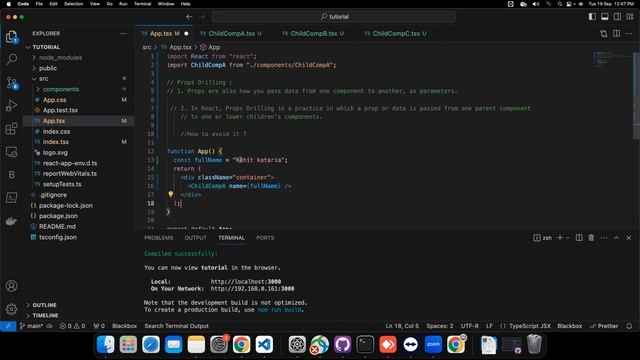Open index.tsx in Explorer
640x360 pixels.
tap(56, 142)
